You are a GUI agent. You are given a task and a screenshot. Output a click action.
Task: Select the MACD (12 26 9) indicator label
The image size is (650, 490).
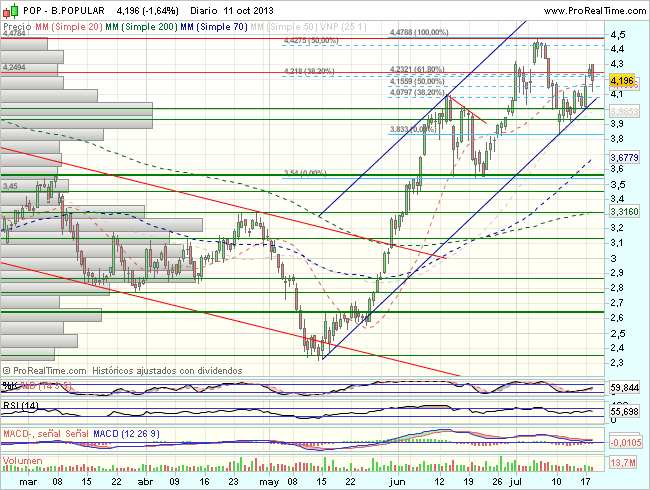point(126,434)
